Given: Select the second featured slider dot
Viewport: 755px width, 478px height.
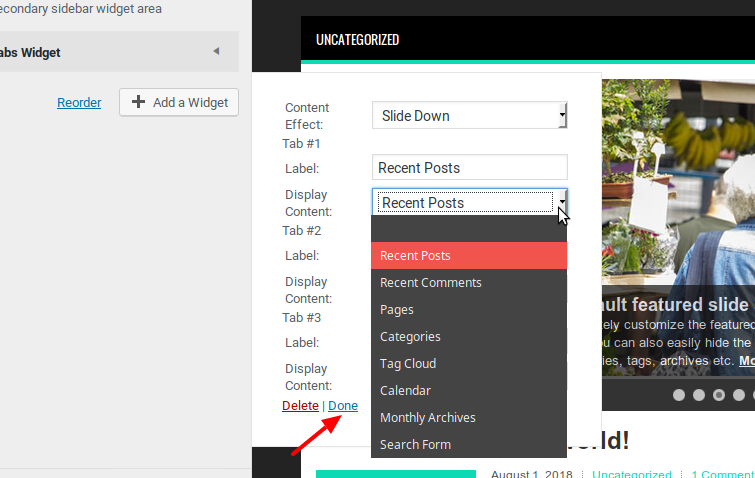Looking at the screenshot, I should tap(699, 395).
